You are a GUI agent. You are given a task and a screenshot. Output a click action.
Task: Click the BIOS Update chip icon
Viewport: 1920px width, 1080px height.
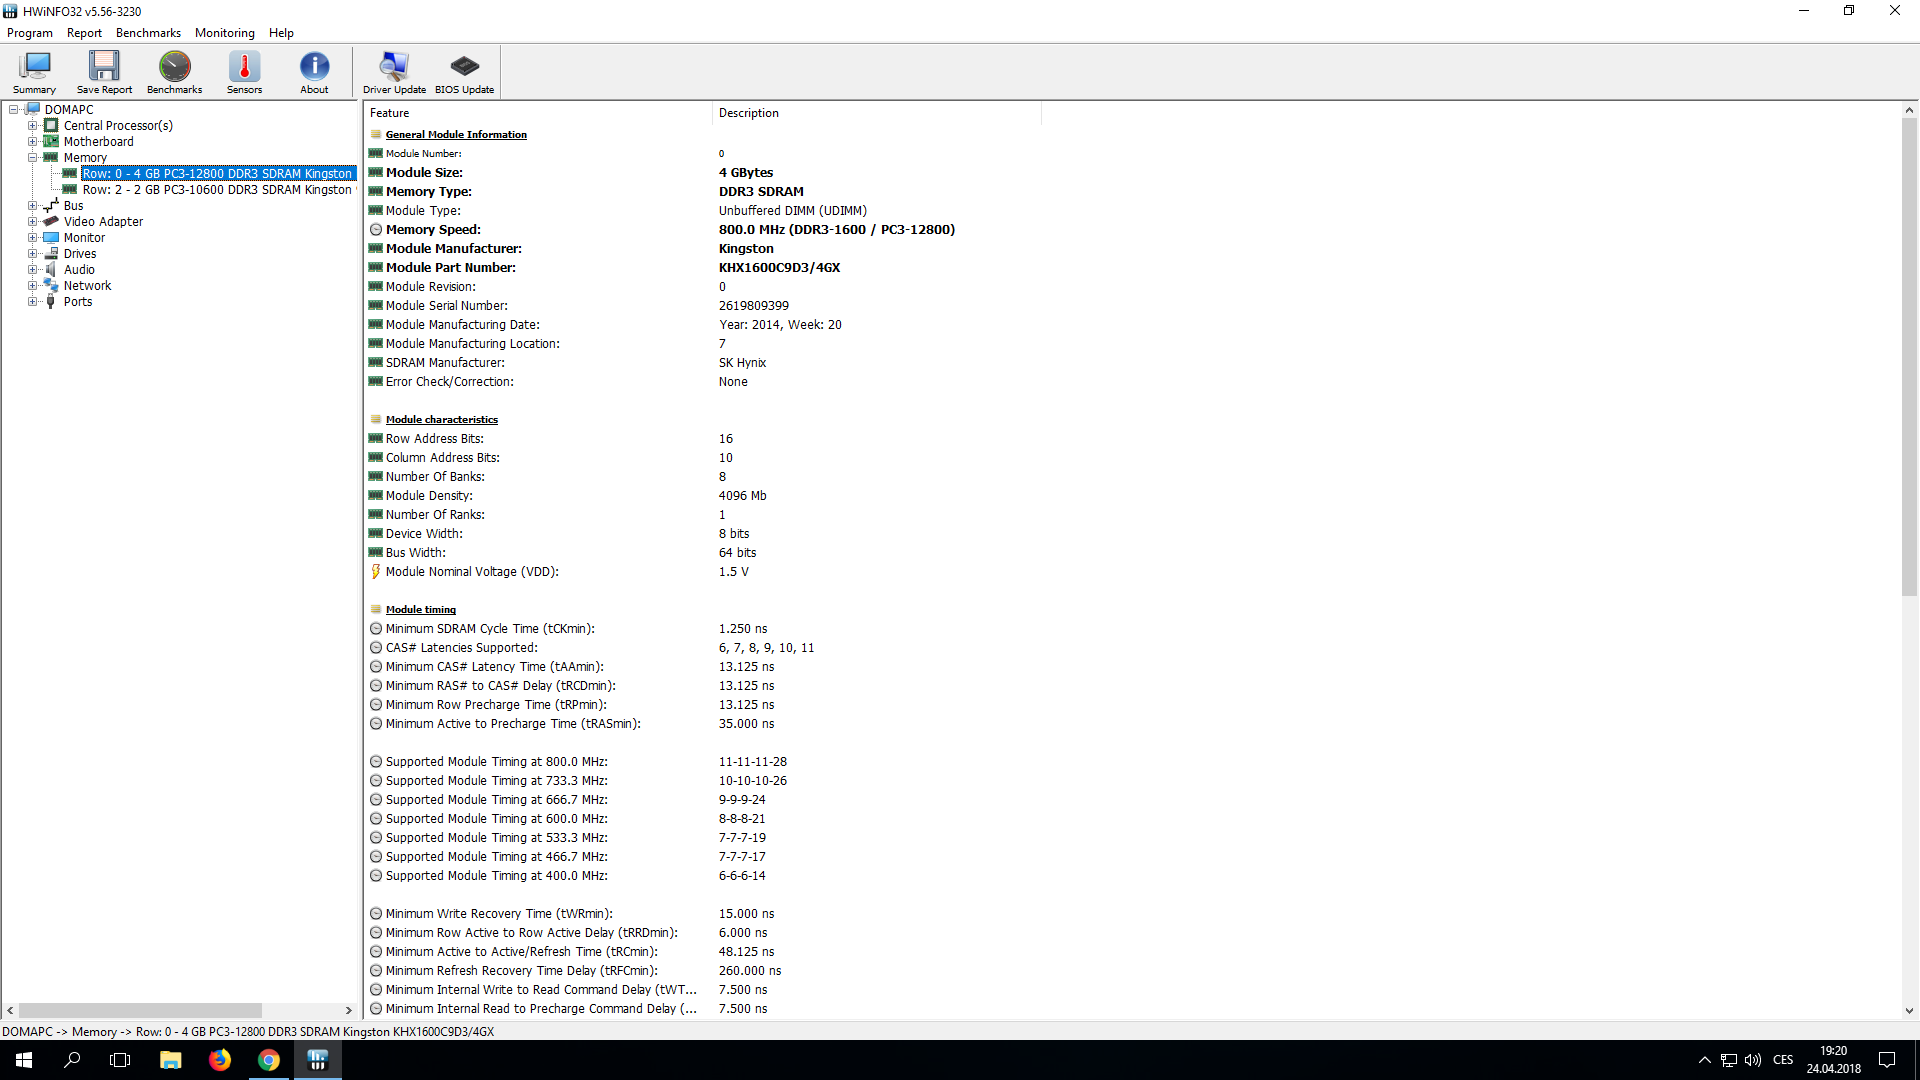point(464,71)
